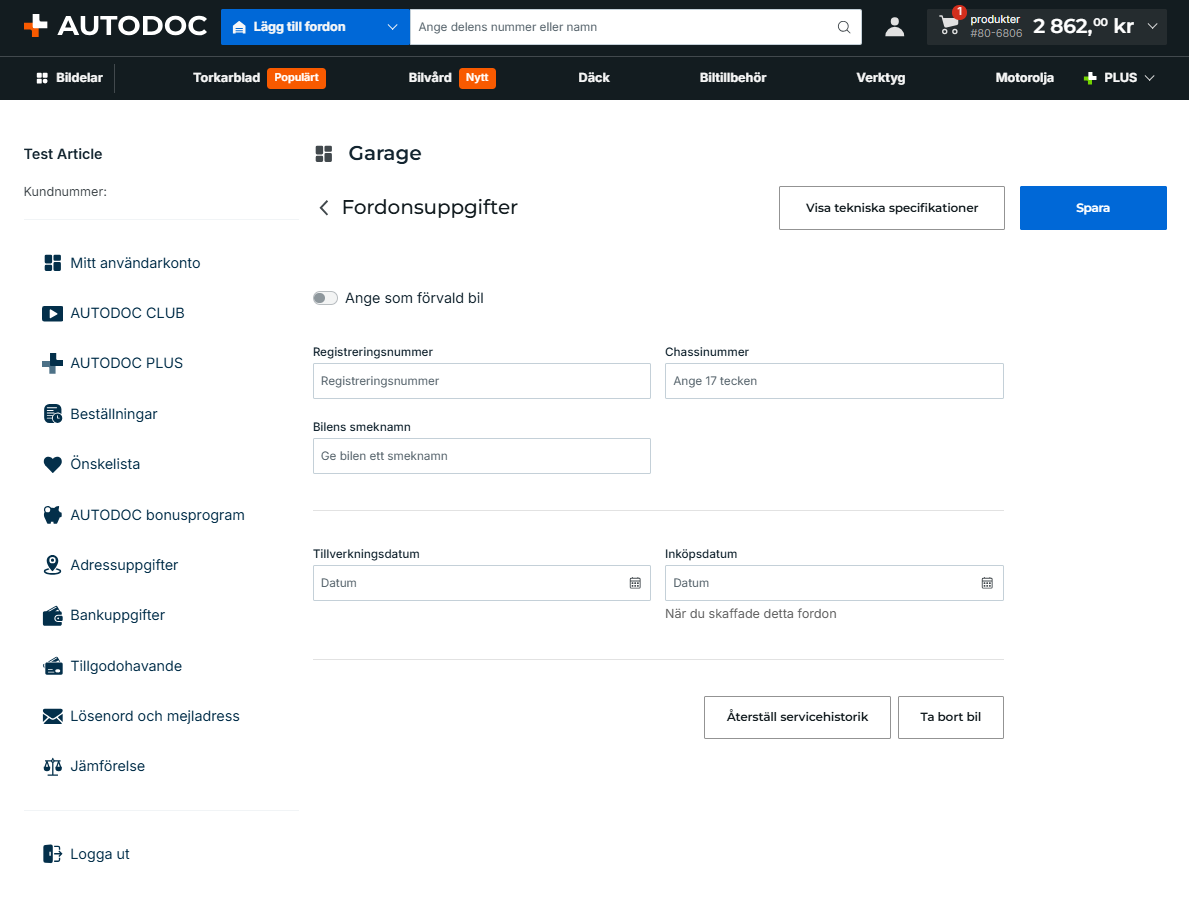The height and width of the screenshot is (903, 1189).
Task: Open the Bankuppgifter link
Action: (118, 616)
